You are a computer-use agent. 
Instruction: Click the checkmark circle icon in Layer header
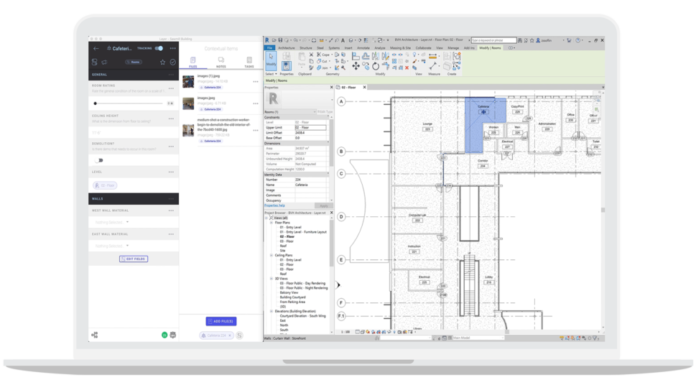click(173, 62)
